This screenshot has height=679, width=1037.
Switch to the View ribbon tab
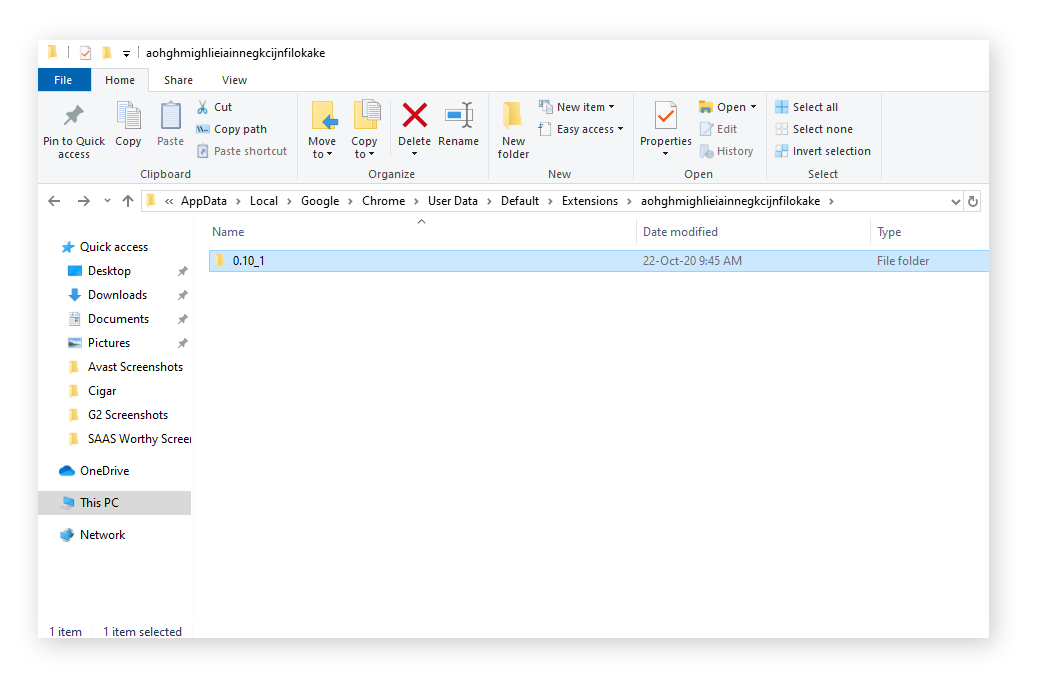point(234,79)
